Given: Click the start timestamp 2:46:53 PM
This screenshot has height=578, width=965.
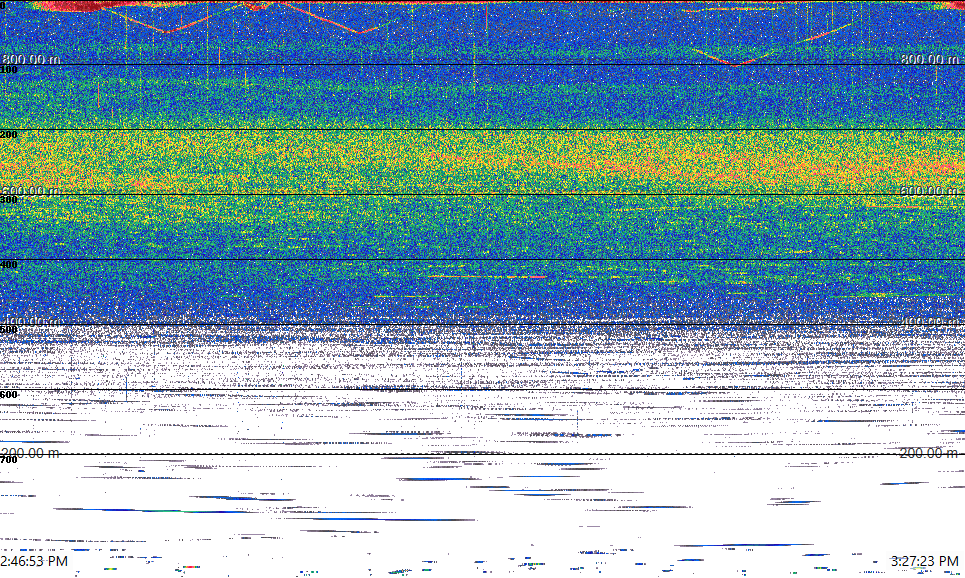Looking at the screenshot, I should click(x=34, y=561).
